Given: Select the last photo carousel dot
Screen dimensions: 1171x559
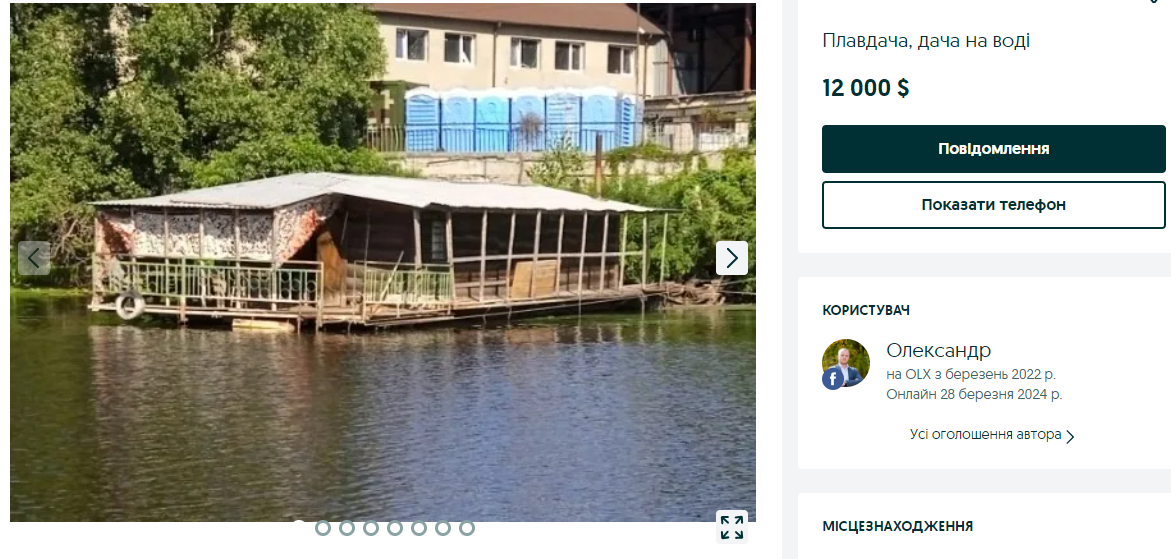Looking at the screenshot, I should click(467, 528).
